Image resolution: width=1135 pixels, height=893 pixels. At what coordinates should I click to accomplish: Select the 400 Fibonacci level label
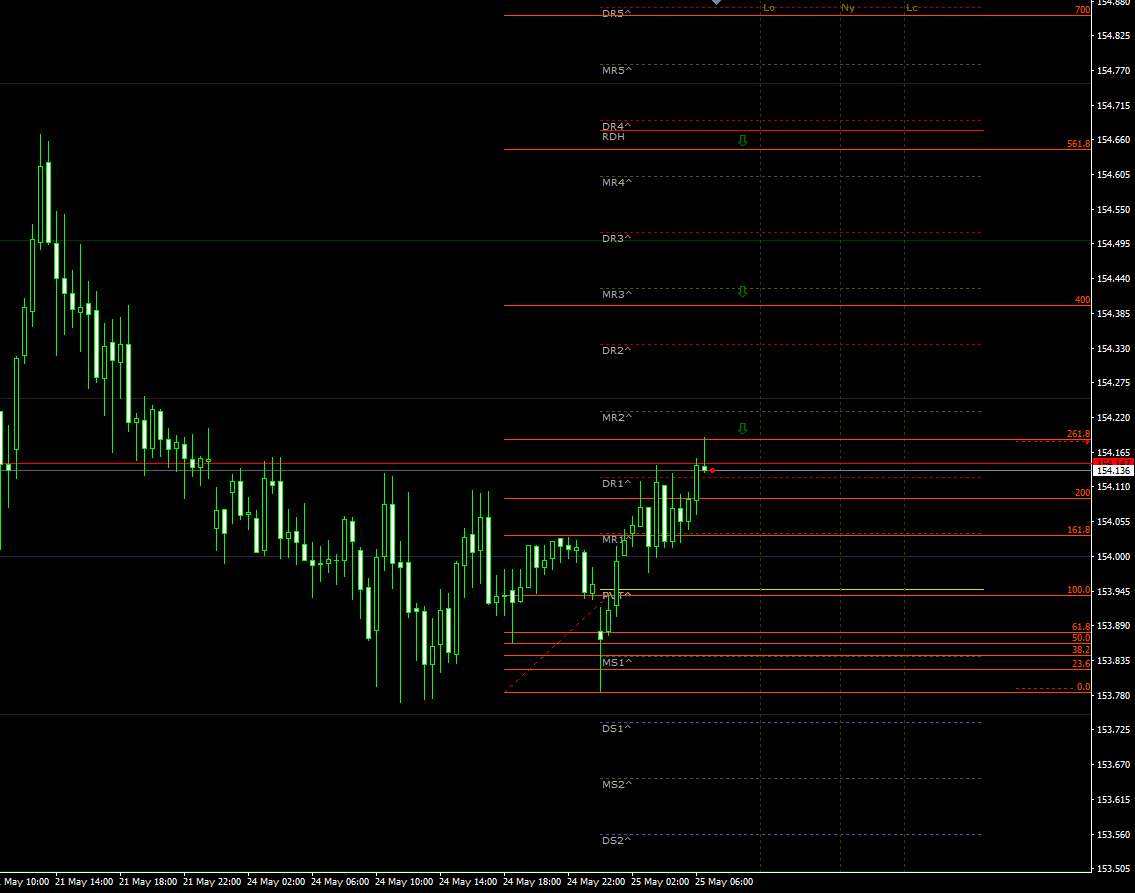pyautogui.click(x=1082, y=300)
